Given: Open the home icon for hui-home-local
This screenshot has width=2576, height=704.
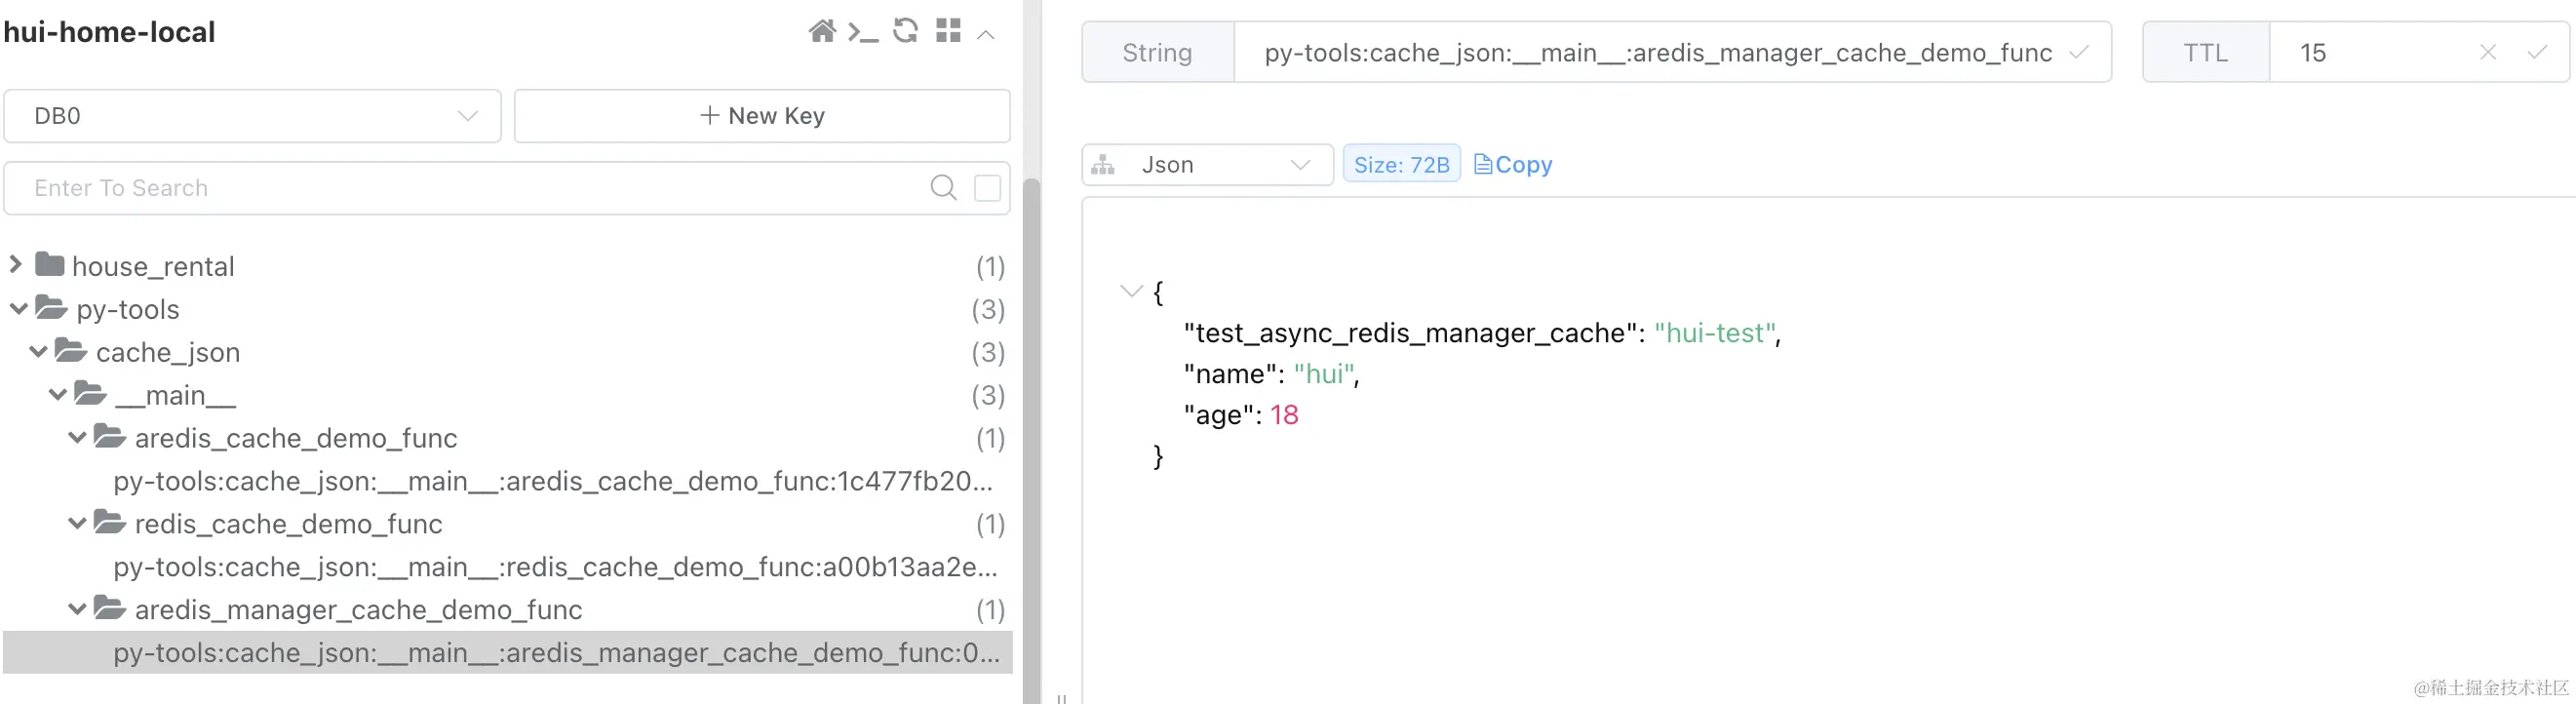Looking at the screenshot, I should pos(822,31).
